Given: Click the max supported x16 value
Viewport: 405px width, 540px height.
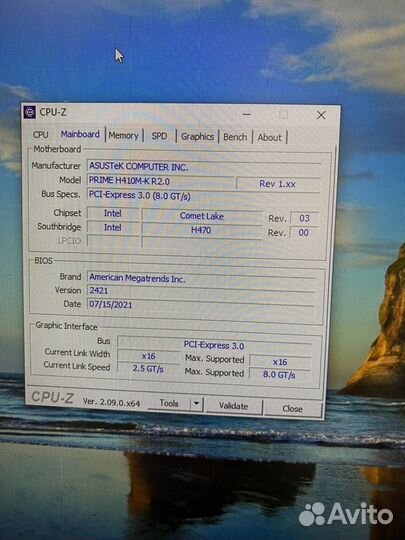Looking at the screenshot, I should [280, 362].
